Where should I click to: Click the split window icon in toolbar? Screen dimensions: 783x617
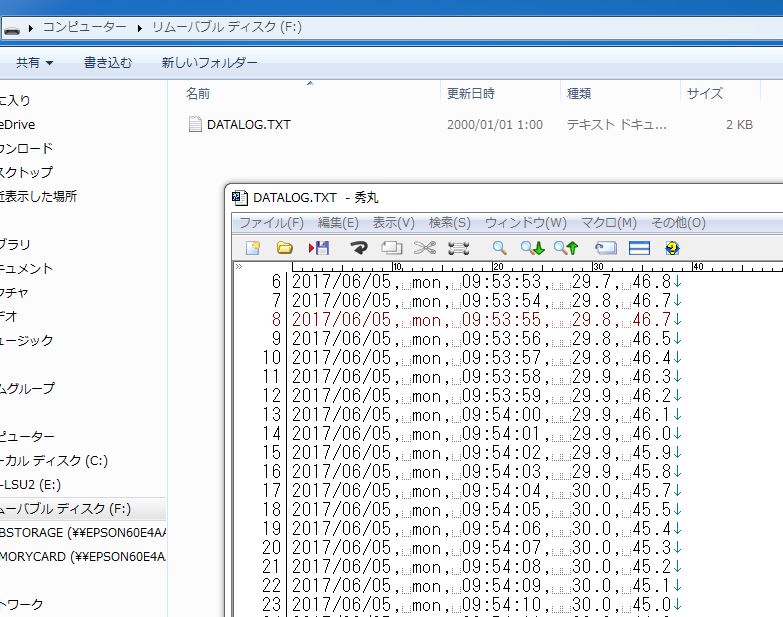pyautogui.click(x=639, y=247)
